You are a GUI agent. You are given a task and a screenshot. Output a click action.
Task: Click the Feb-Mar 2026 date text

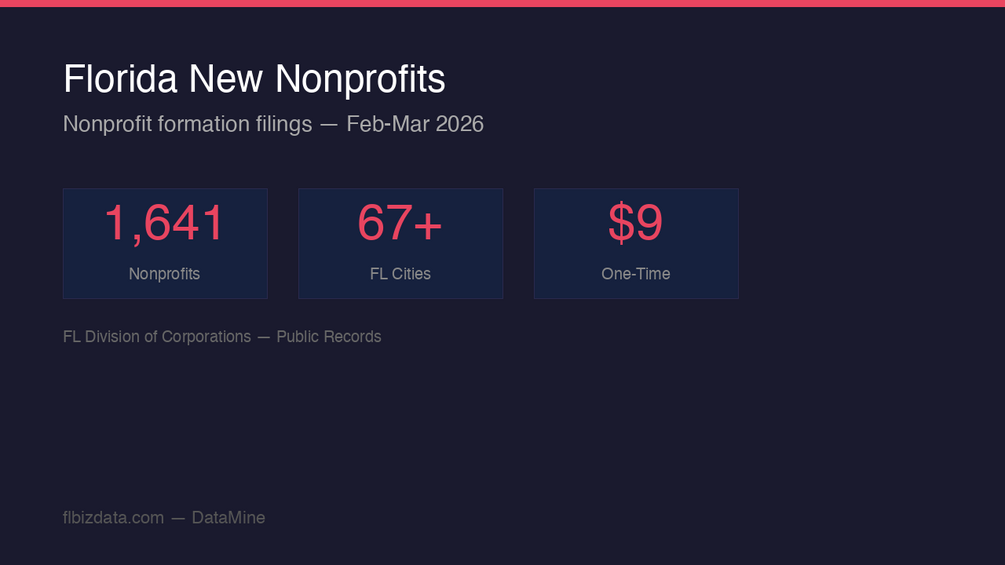tap(415, 124)
